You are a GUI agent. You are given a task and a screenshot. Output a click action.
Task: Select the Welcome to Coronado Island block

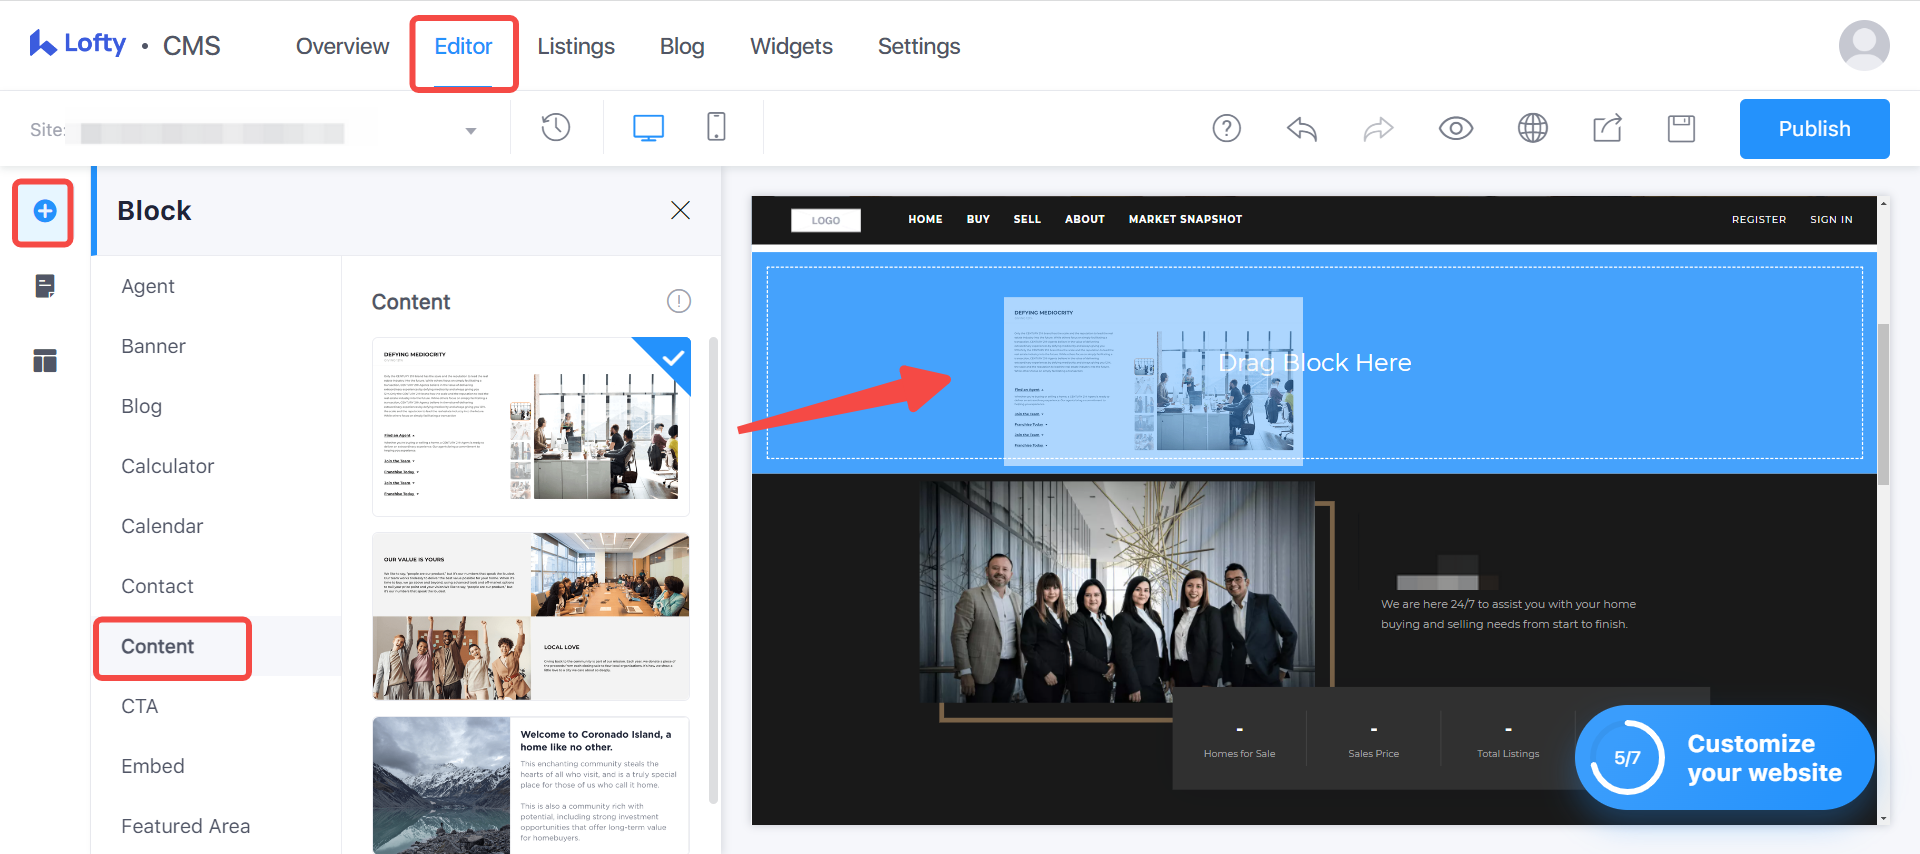pos(531,785)
